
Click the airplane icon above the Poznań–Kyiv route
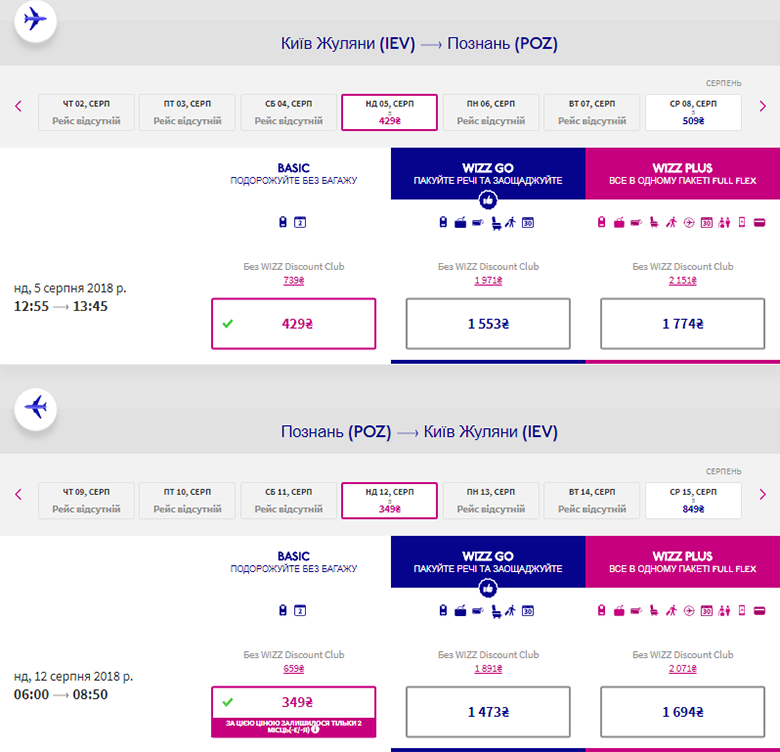point(36,407)
